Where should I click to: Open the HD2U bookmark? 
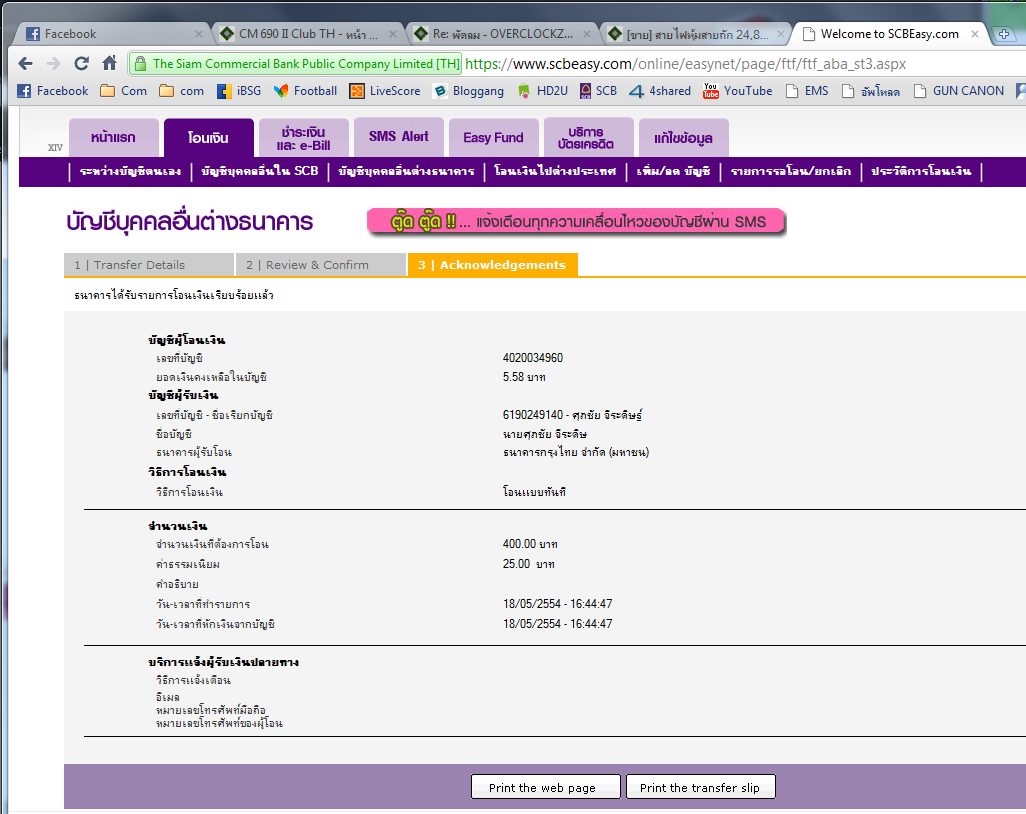click(542, 91)
